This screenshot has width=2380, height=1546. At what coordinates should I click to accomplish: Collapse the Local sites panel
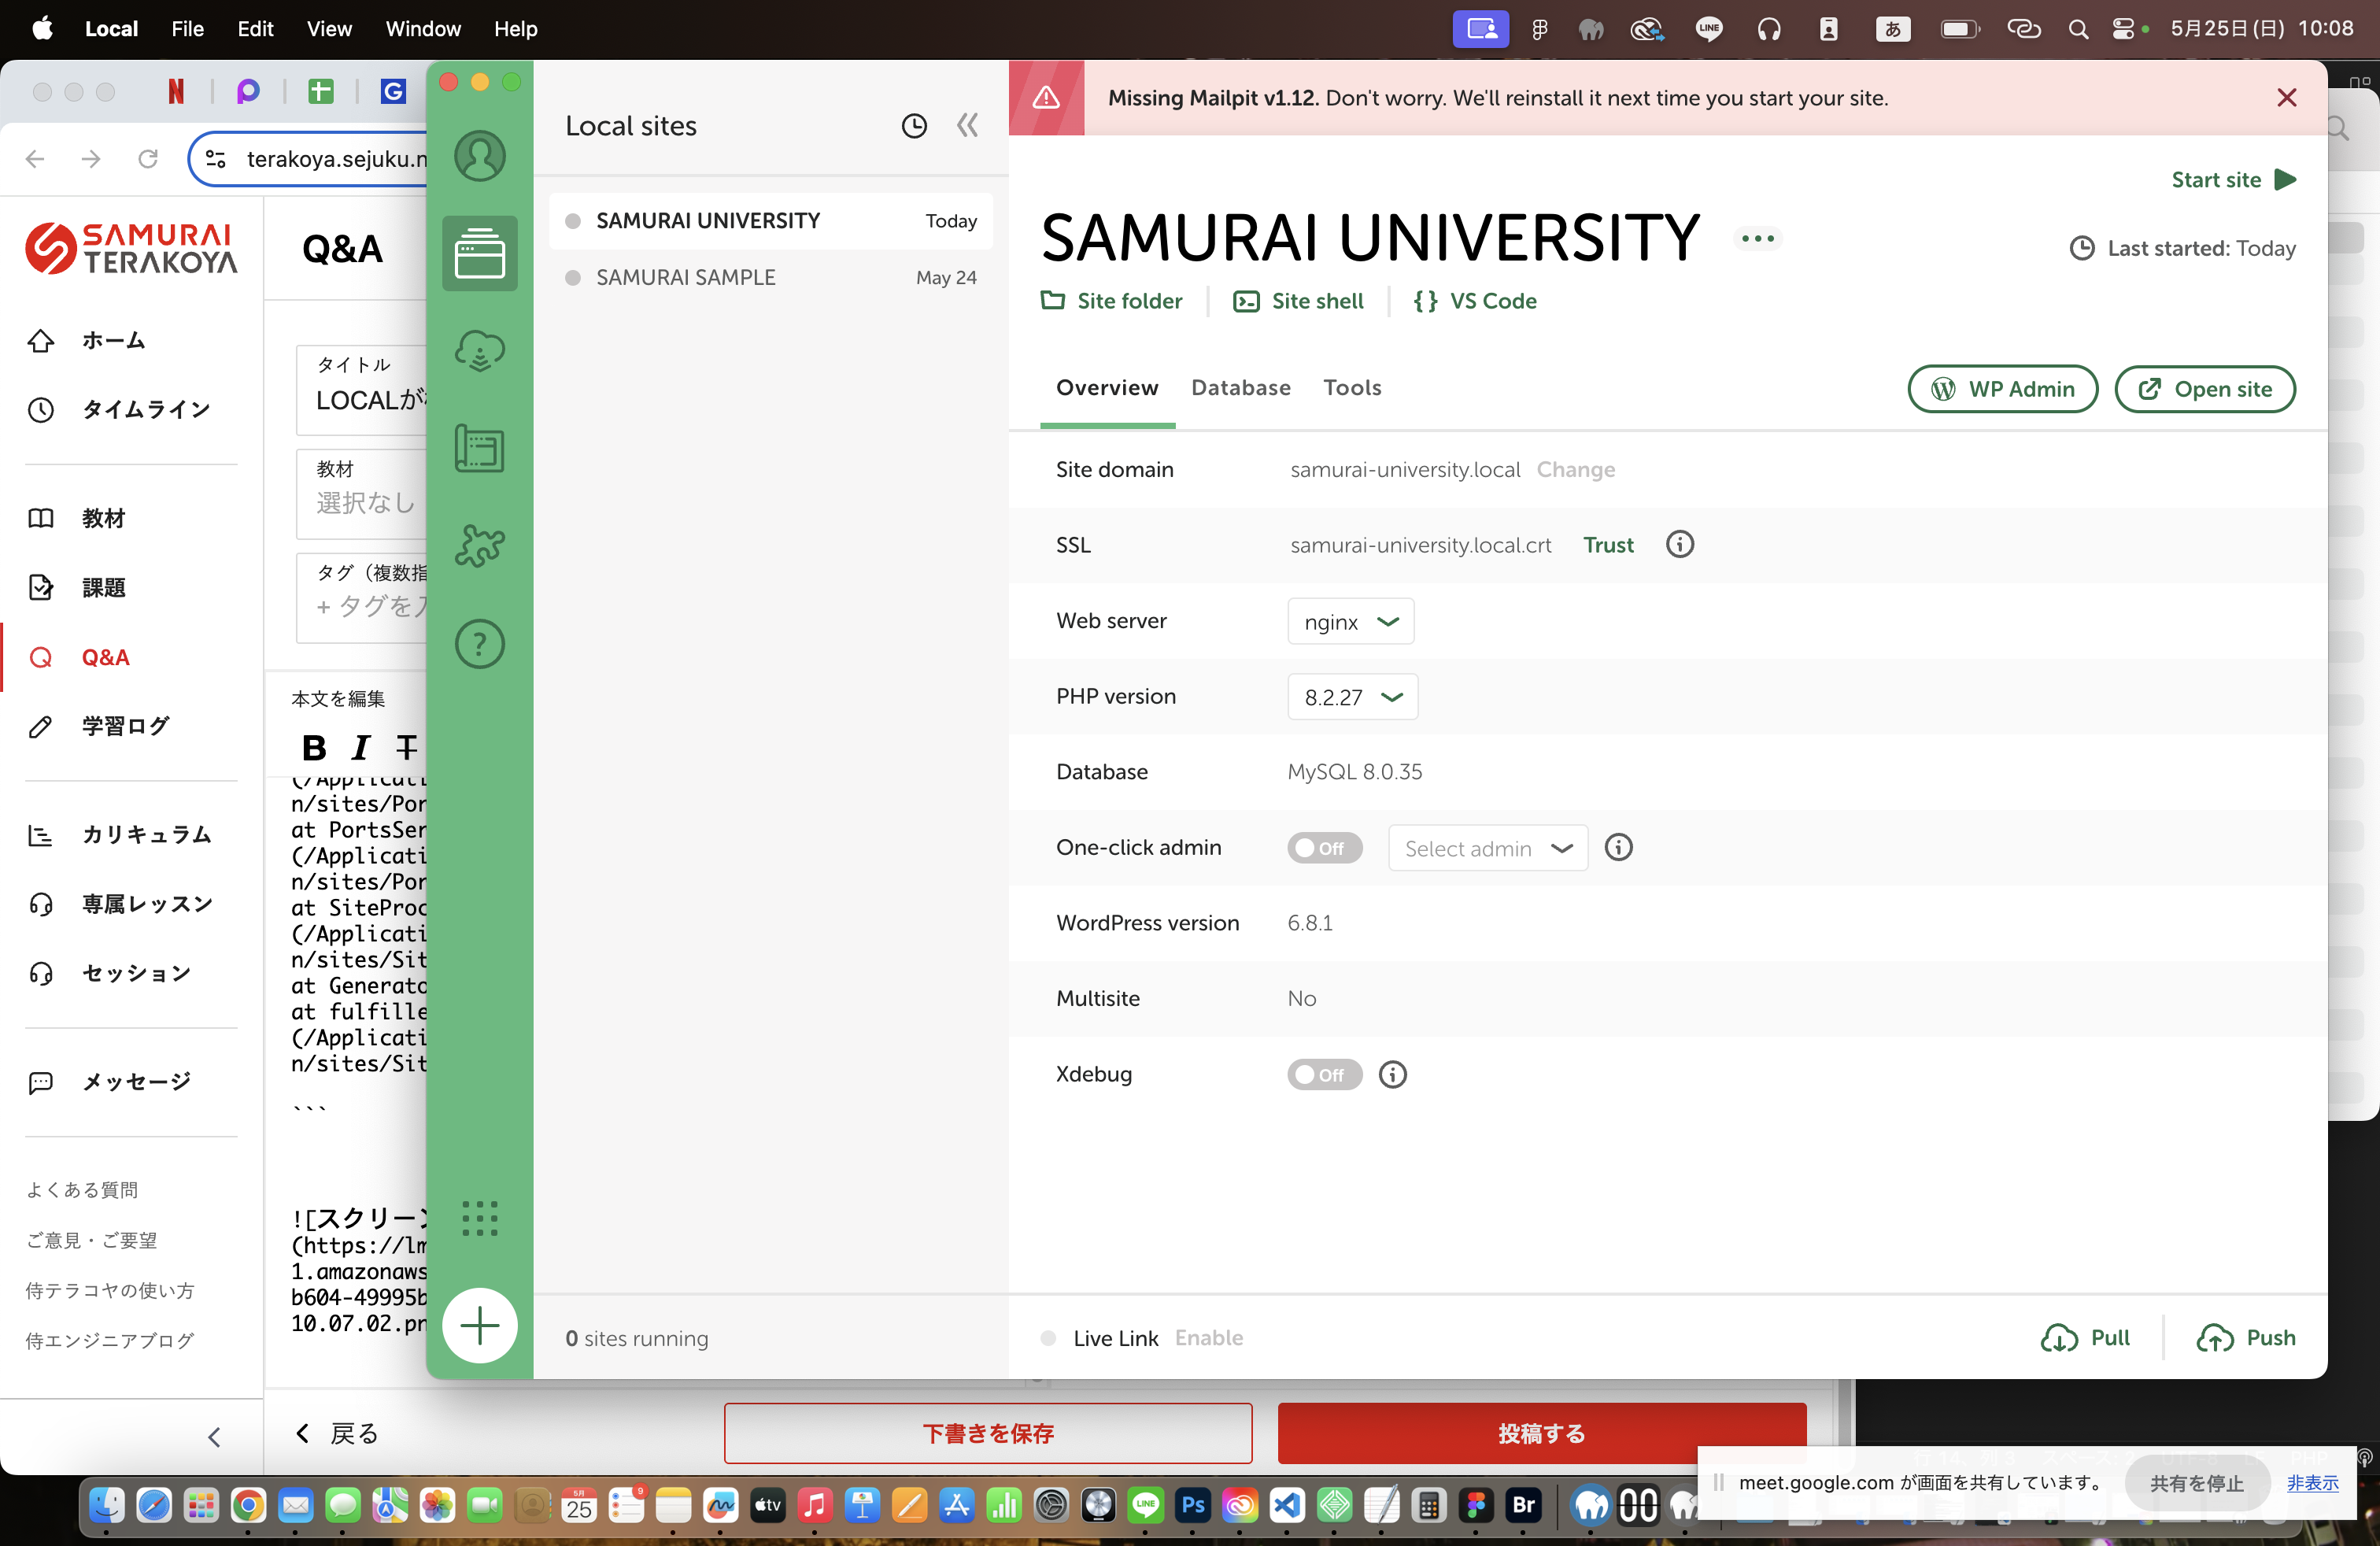pyautogui.click(x=967, y=126)
